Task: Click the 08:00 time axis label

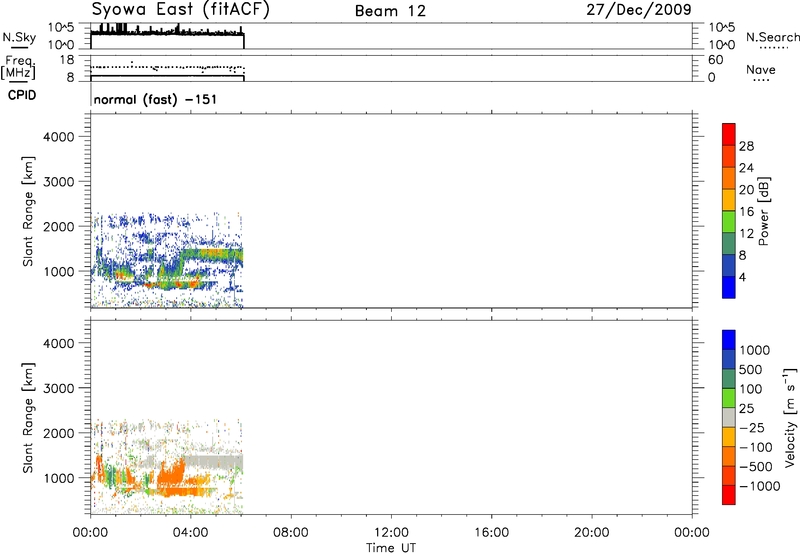Action: point(291,533)
